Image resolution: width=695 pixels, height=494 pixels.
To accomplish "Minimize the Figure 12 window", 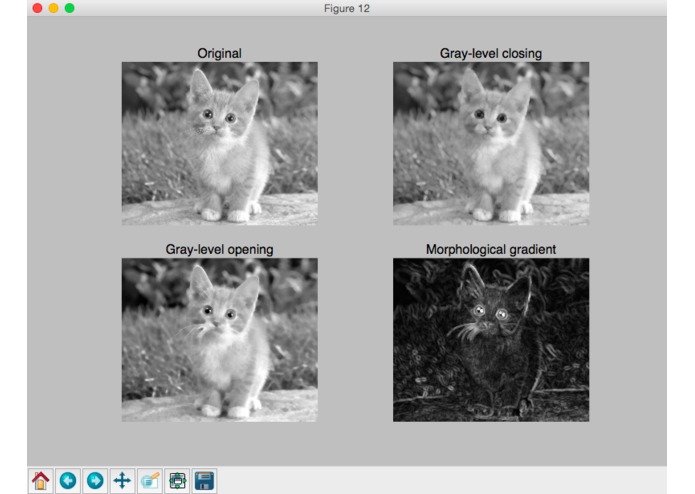I will tap(54, 8).
